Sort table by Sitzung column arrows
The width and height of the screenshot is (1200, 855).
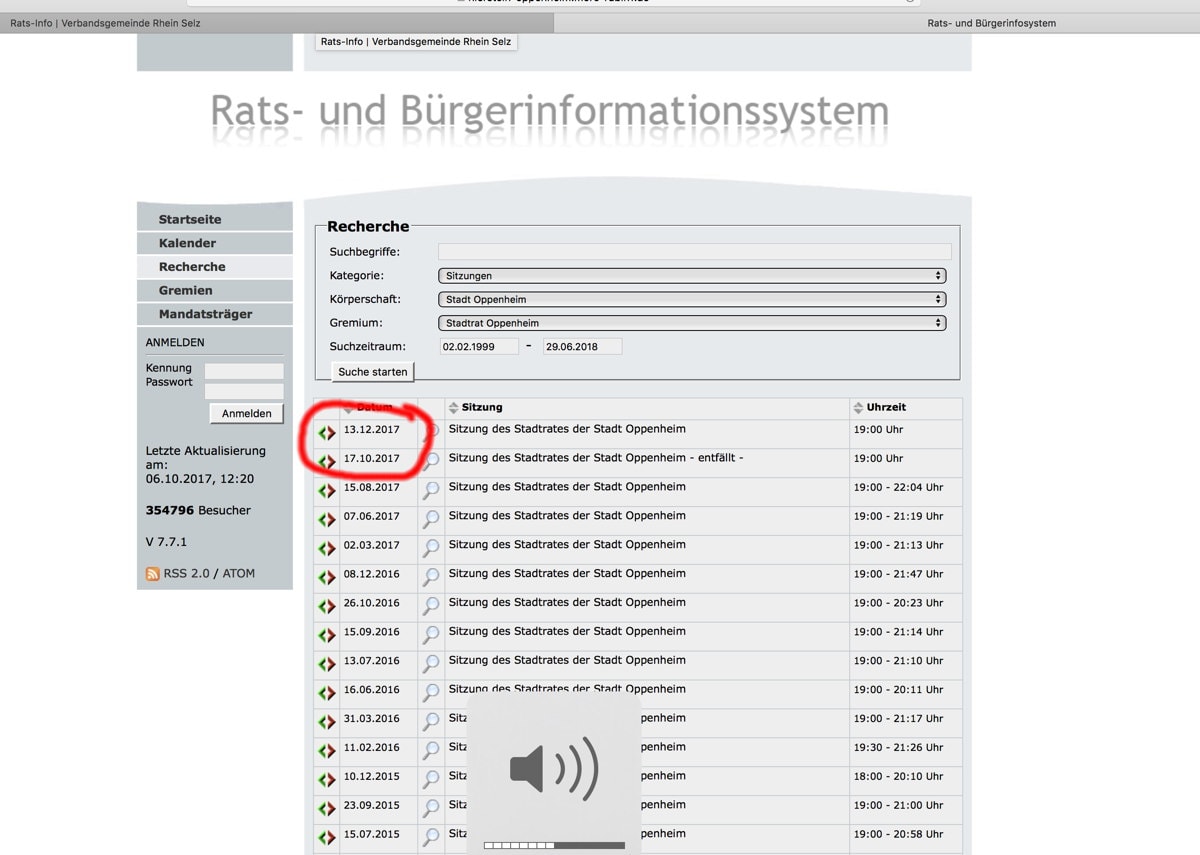453,408
